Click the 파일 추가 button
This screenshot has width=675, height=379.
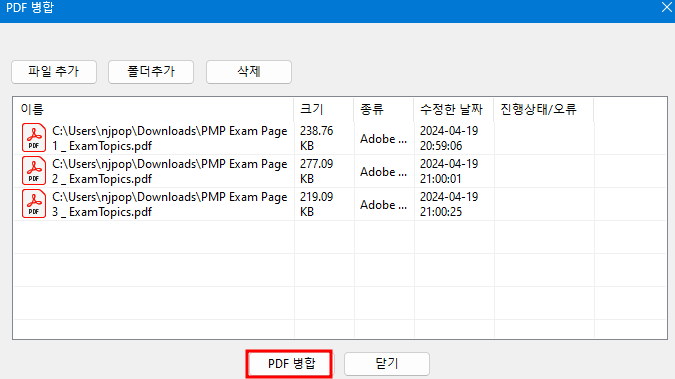pyautogui.click(x=54, y=71)
